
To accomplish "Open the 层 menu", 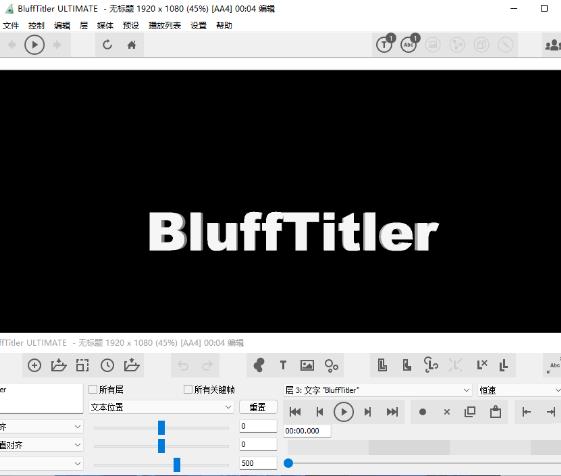I will click(84, 25).
